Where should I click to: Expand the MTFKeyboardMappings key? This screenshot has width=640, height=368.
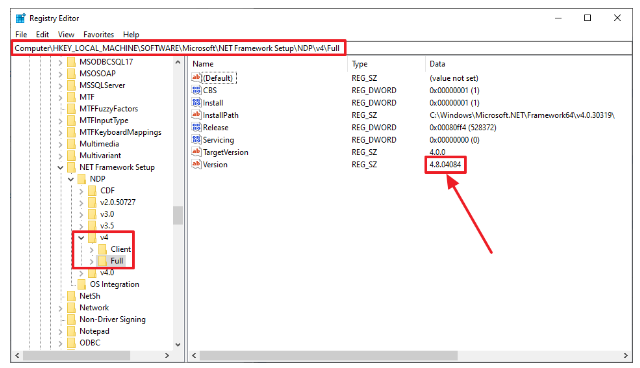point(60,133)
